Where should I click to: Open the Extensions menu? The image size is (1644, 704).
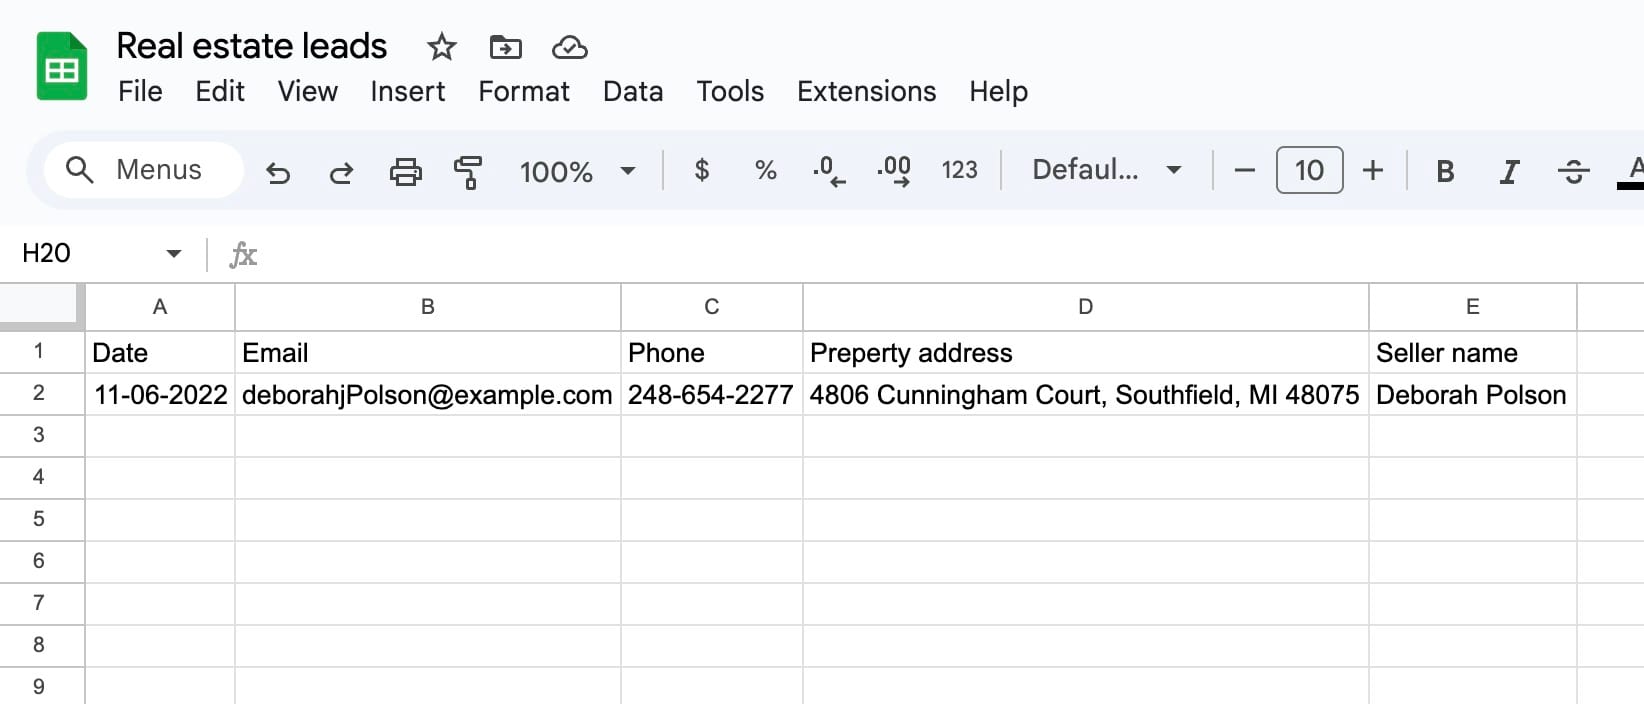pos(866,92)
